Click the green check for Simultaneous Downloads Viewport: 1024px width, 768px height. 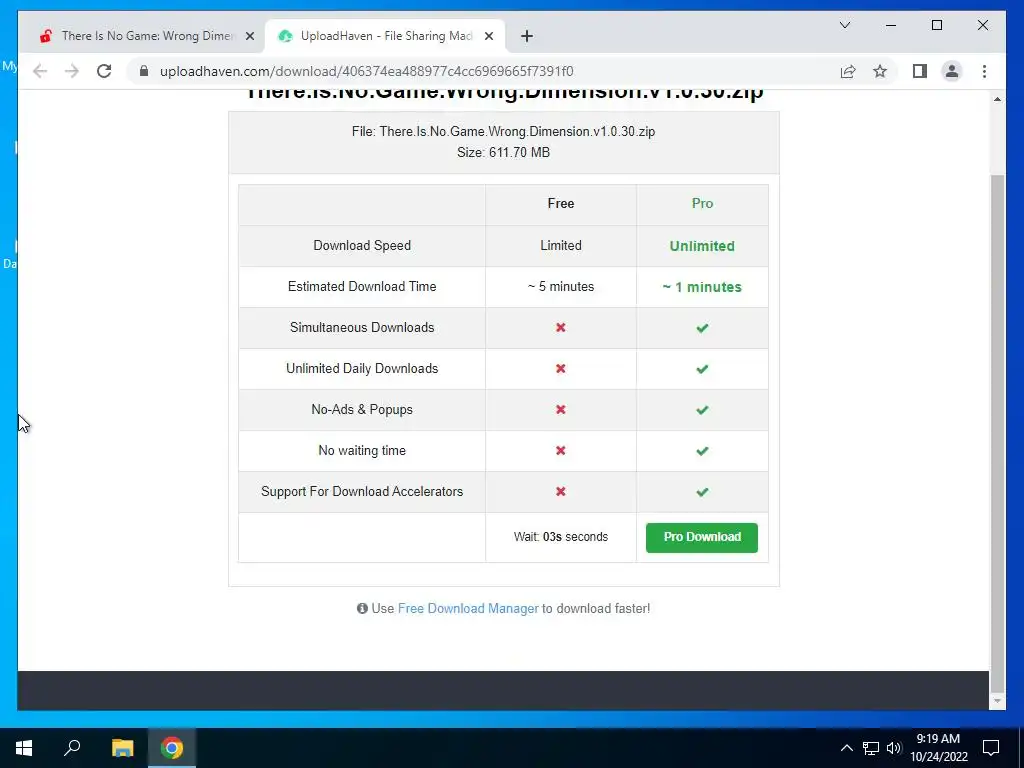pyautogui.click(x=702, y=328)
